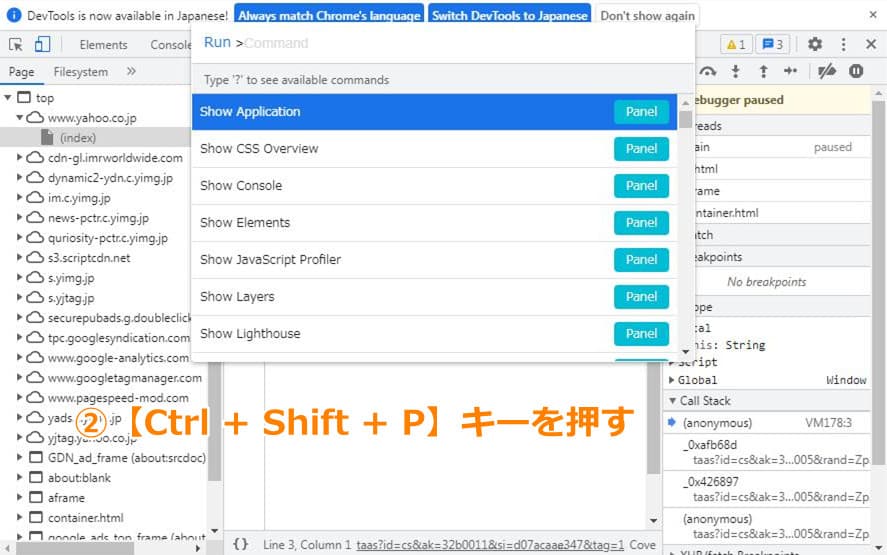Dismiss the language info bar
887x555 pixels.
pyautogui.click(x=873, y=15)
